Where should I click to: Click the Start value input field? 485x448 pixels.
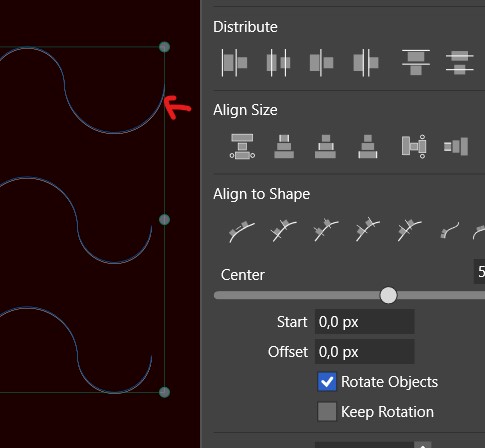pyautogui.click(x=365, y=322)
